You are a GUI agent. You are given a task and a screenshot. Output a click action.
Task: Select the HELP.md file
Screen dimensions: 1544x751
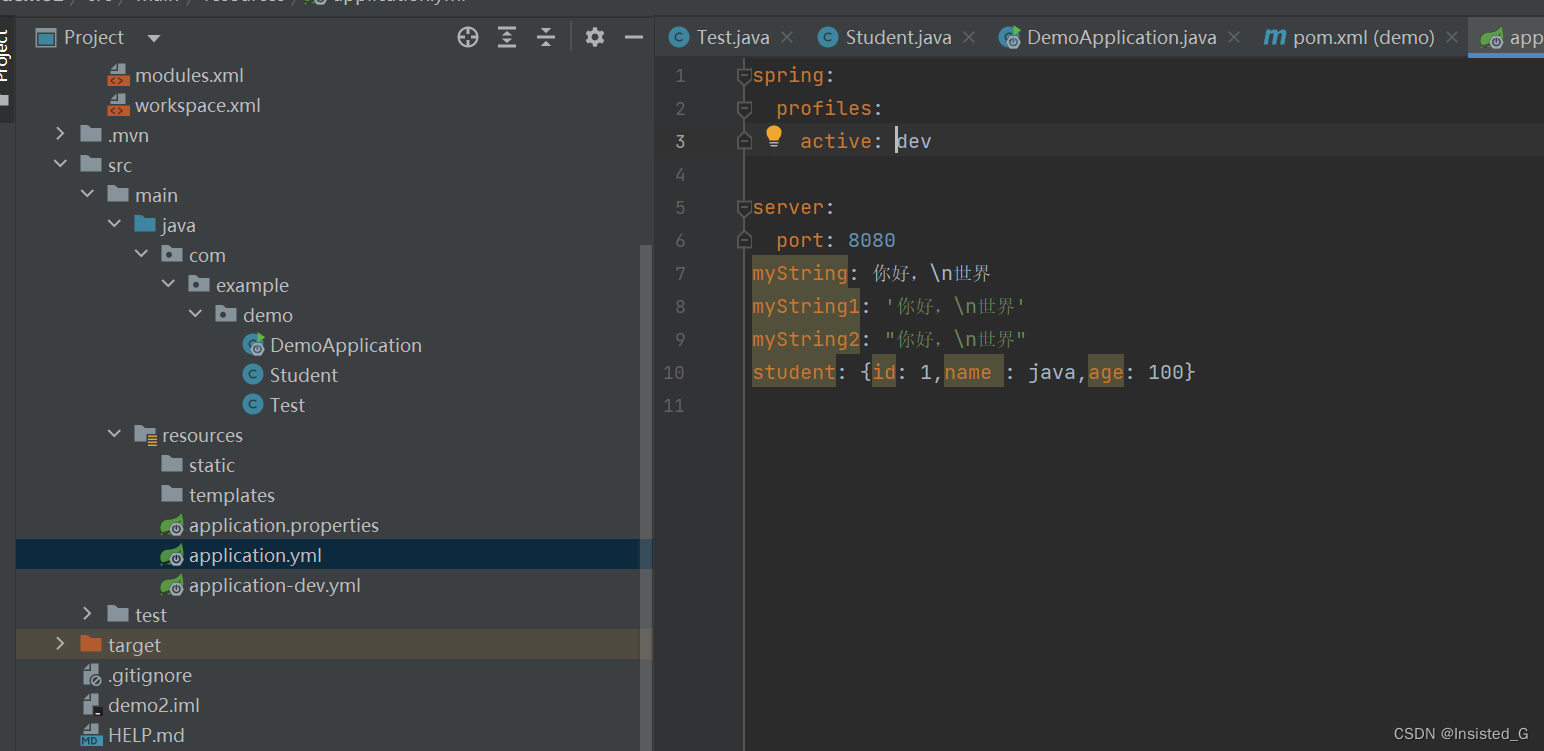click(146, 735)
